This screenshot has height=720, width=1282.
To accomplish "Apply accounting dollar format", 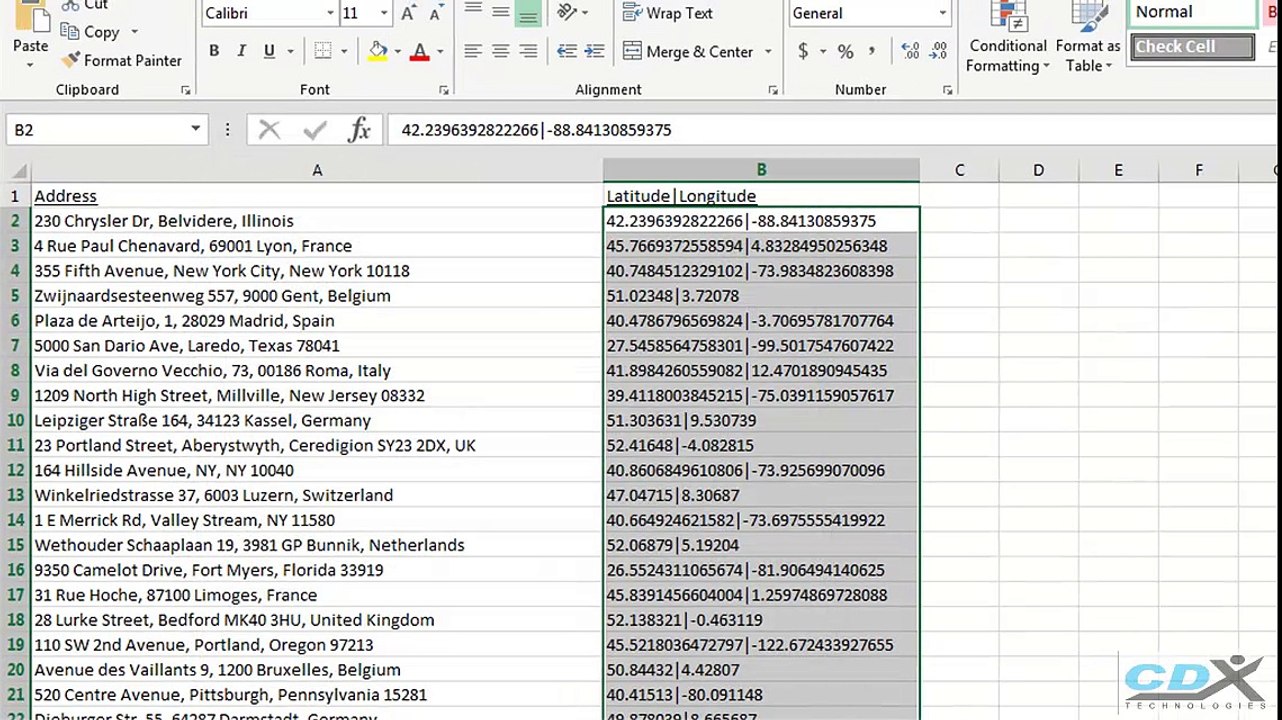I will point(803,51).
